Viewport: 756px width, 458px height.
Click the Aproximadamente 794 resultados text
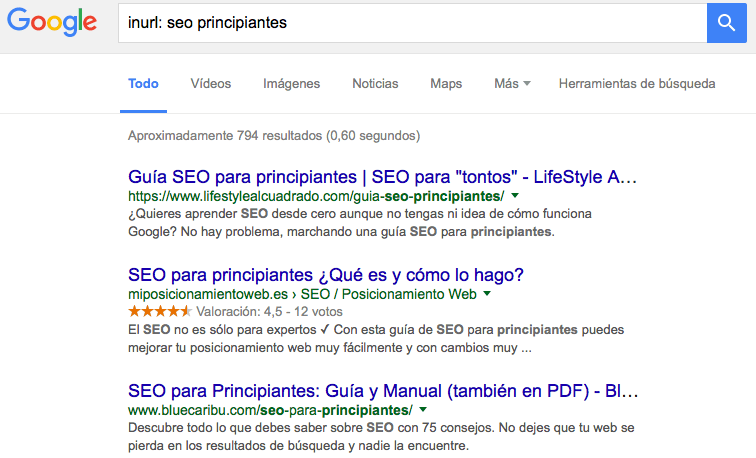coord(274,135)
